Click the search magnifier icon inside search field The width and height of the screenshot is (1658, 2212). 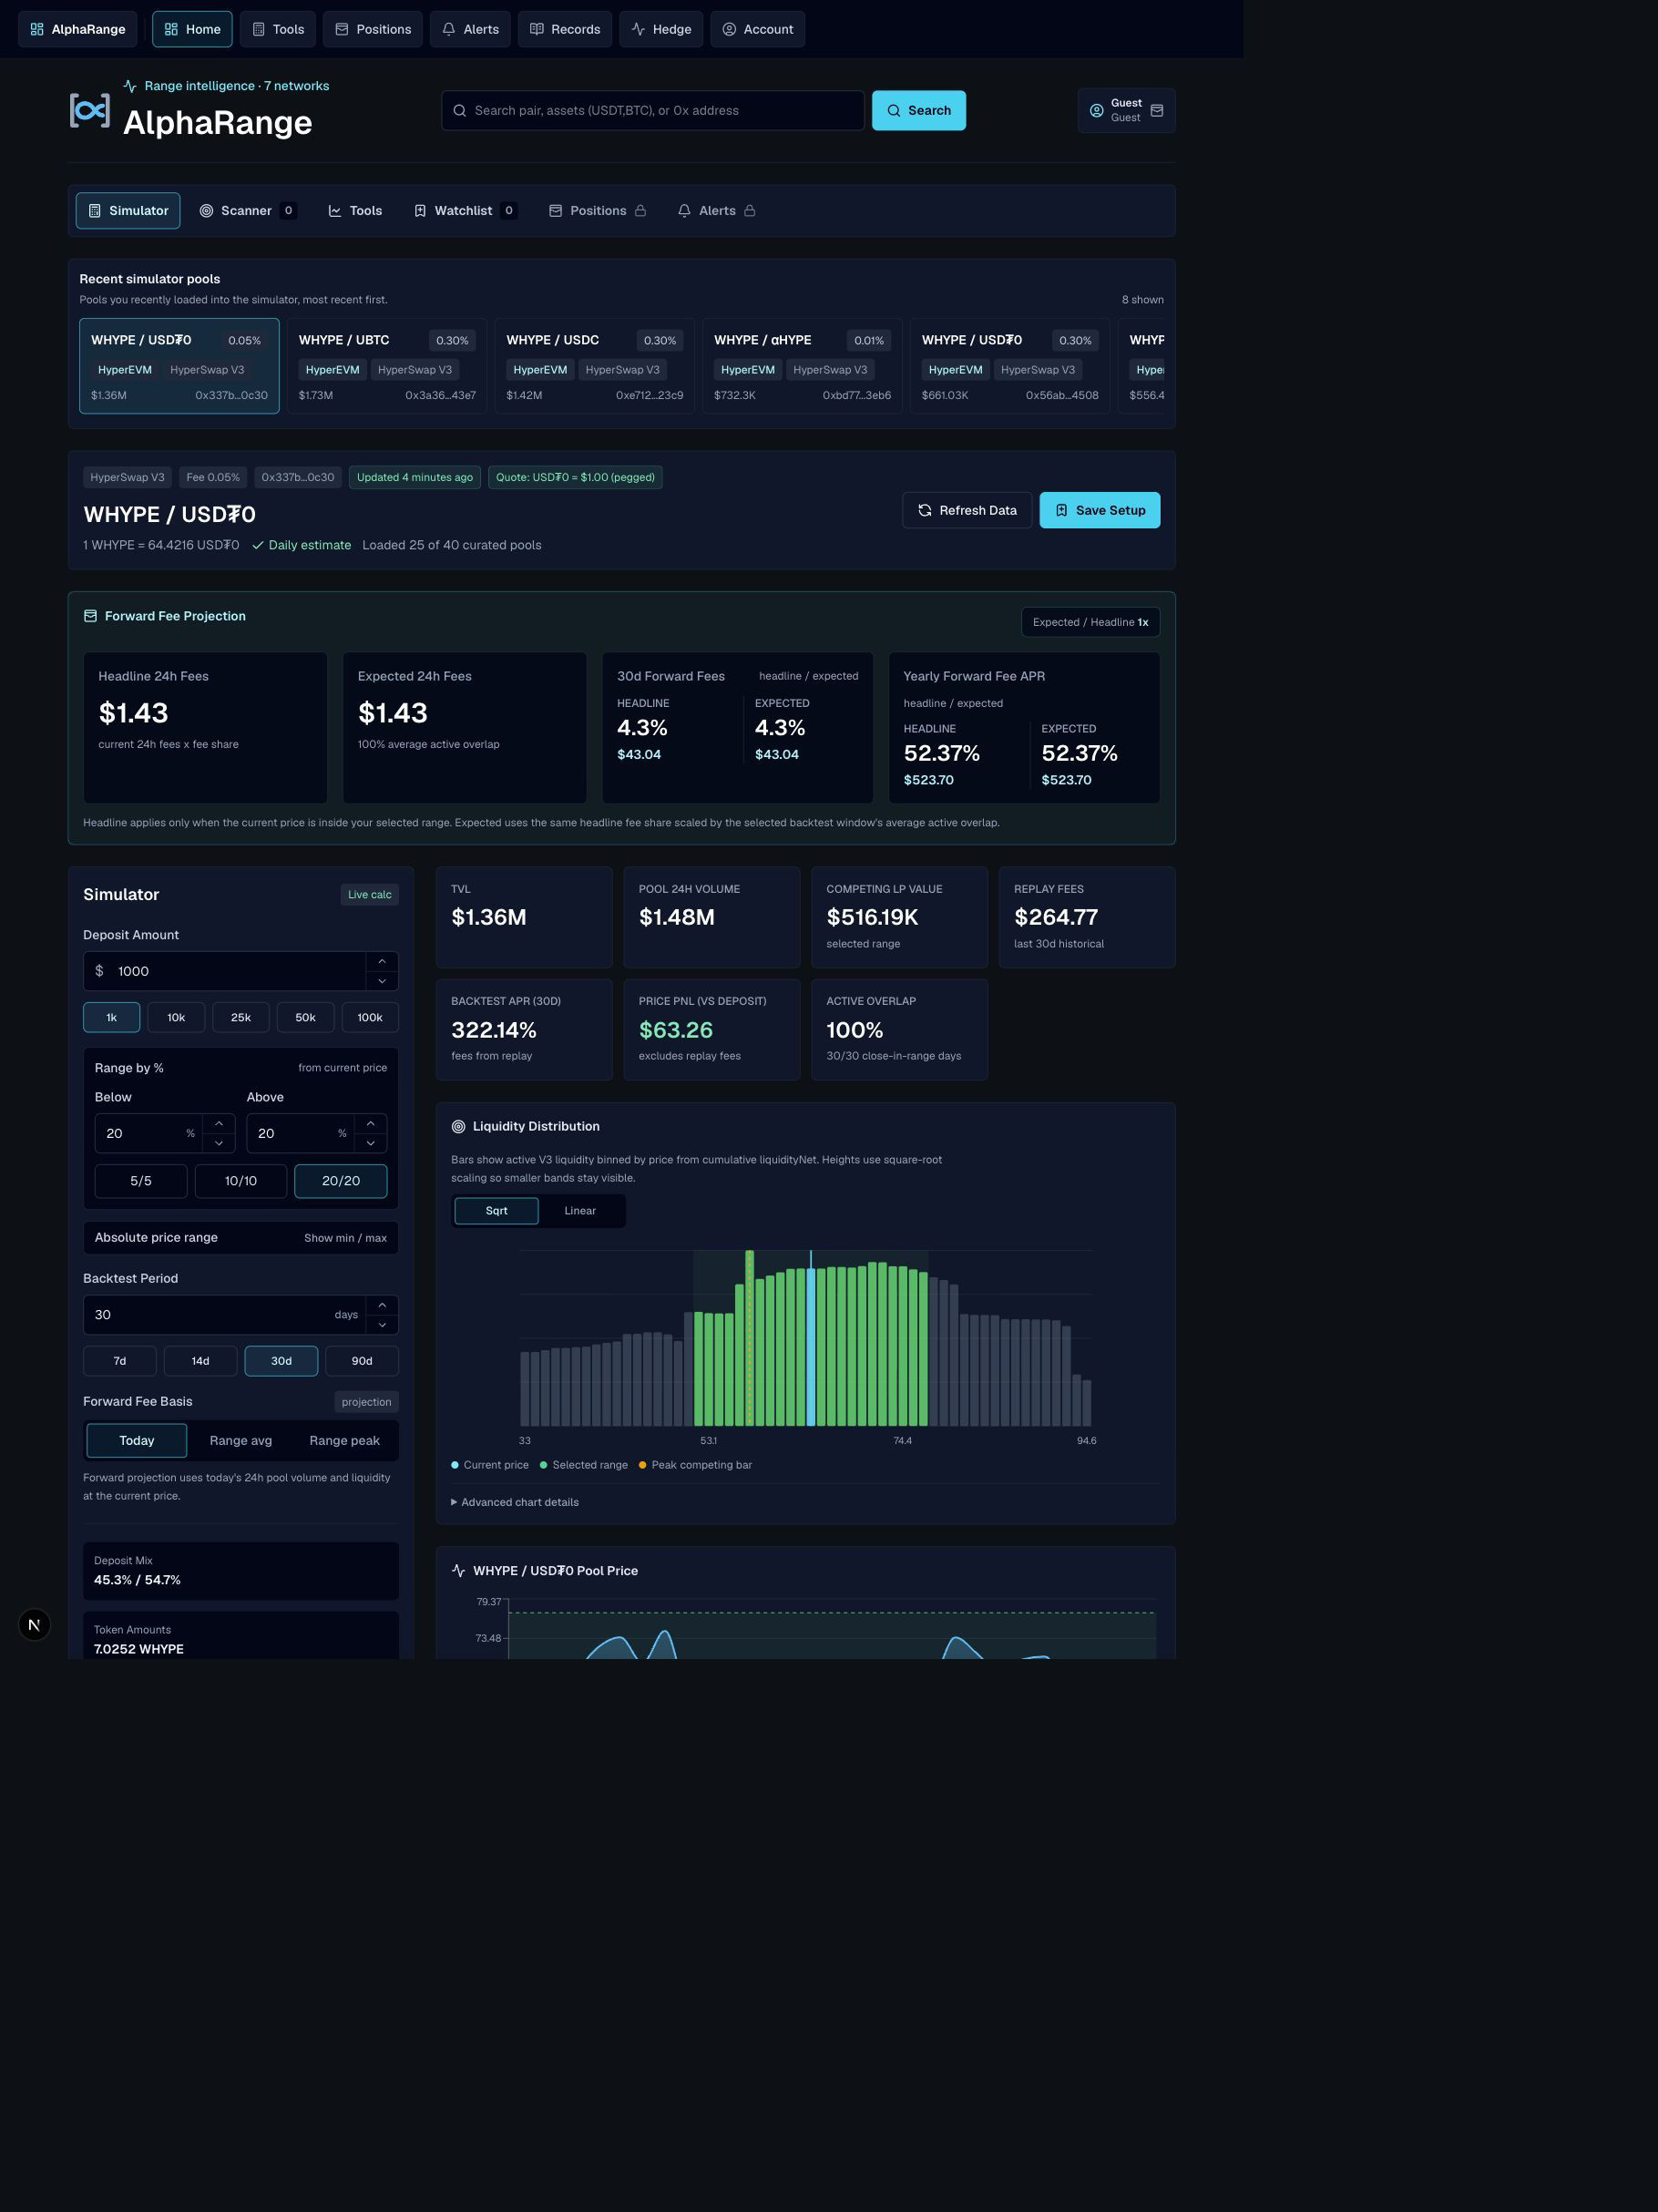(x=460, y=111)
